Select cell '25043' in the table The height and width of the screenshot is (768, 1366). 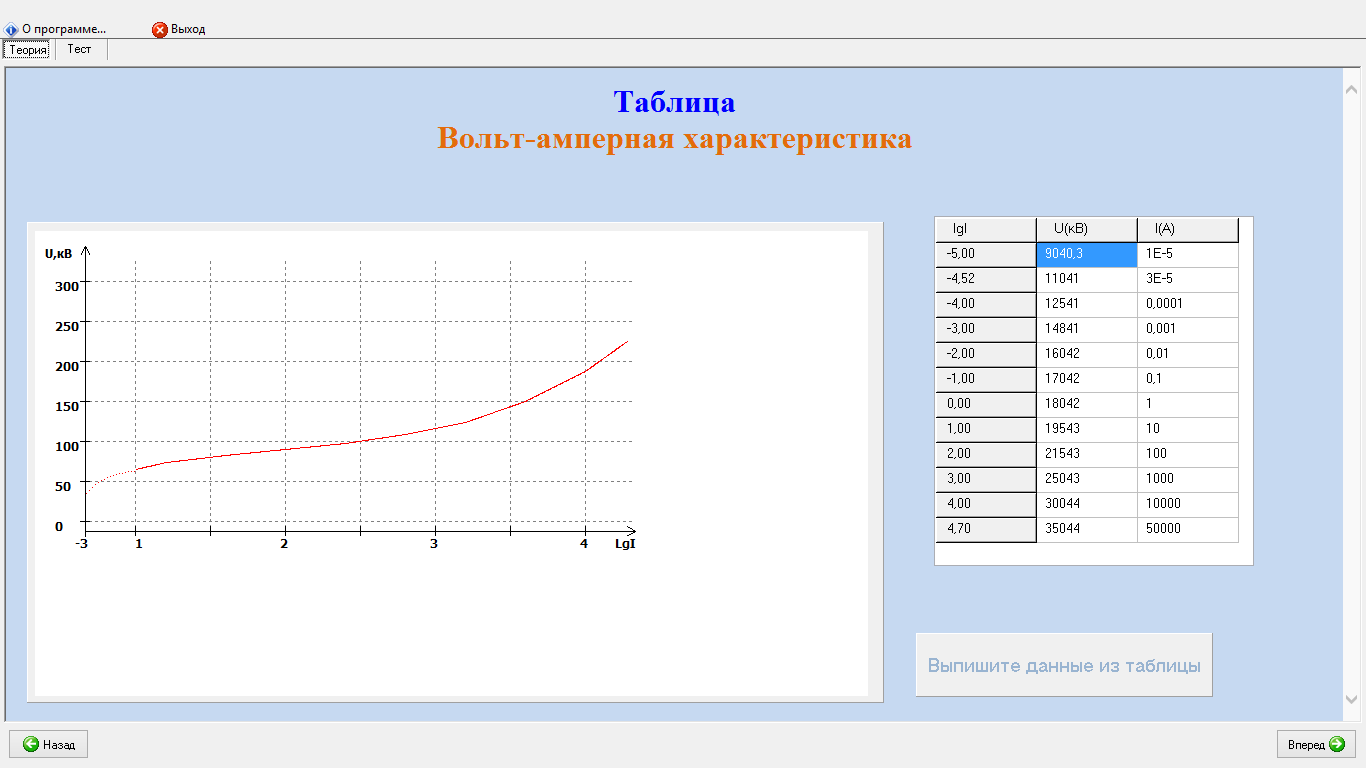pos(1087,480)
